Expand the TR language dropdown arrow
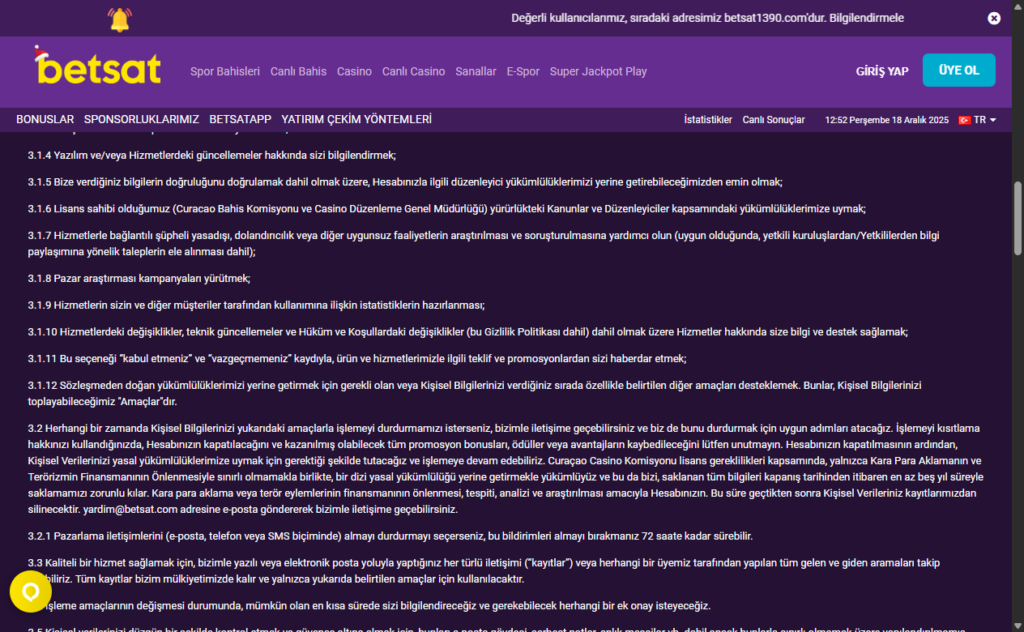 click(x=993, y=120)
